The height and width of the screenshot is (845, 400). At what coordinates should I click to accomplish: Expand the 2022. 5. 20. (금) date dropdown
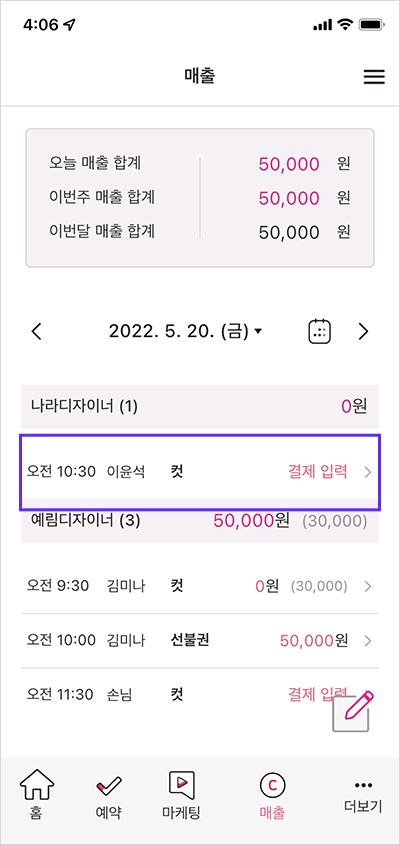point(185,331)
